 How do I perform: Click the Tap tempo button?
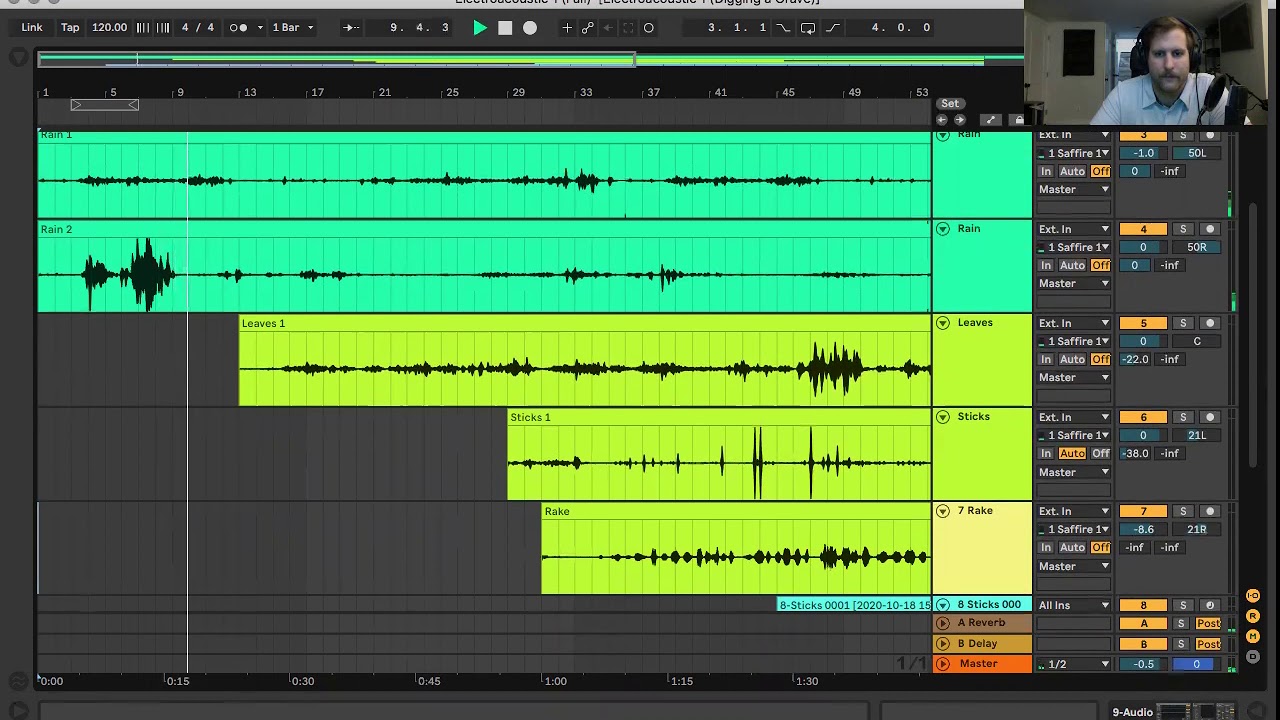(70, 28)
